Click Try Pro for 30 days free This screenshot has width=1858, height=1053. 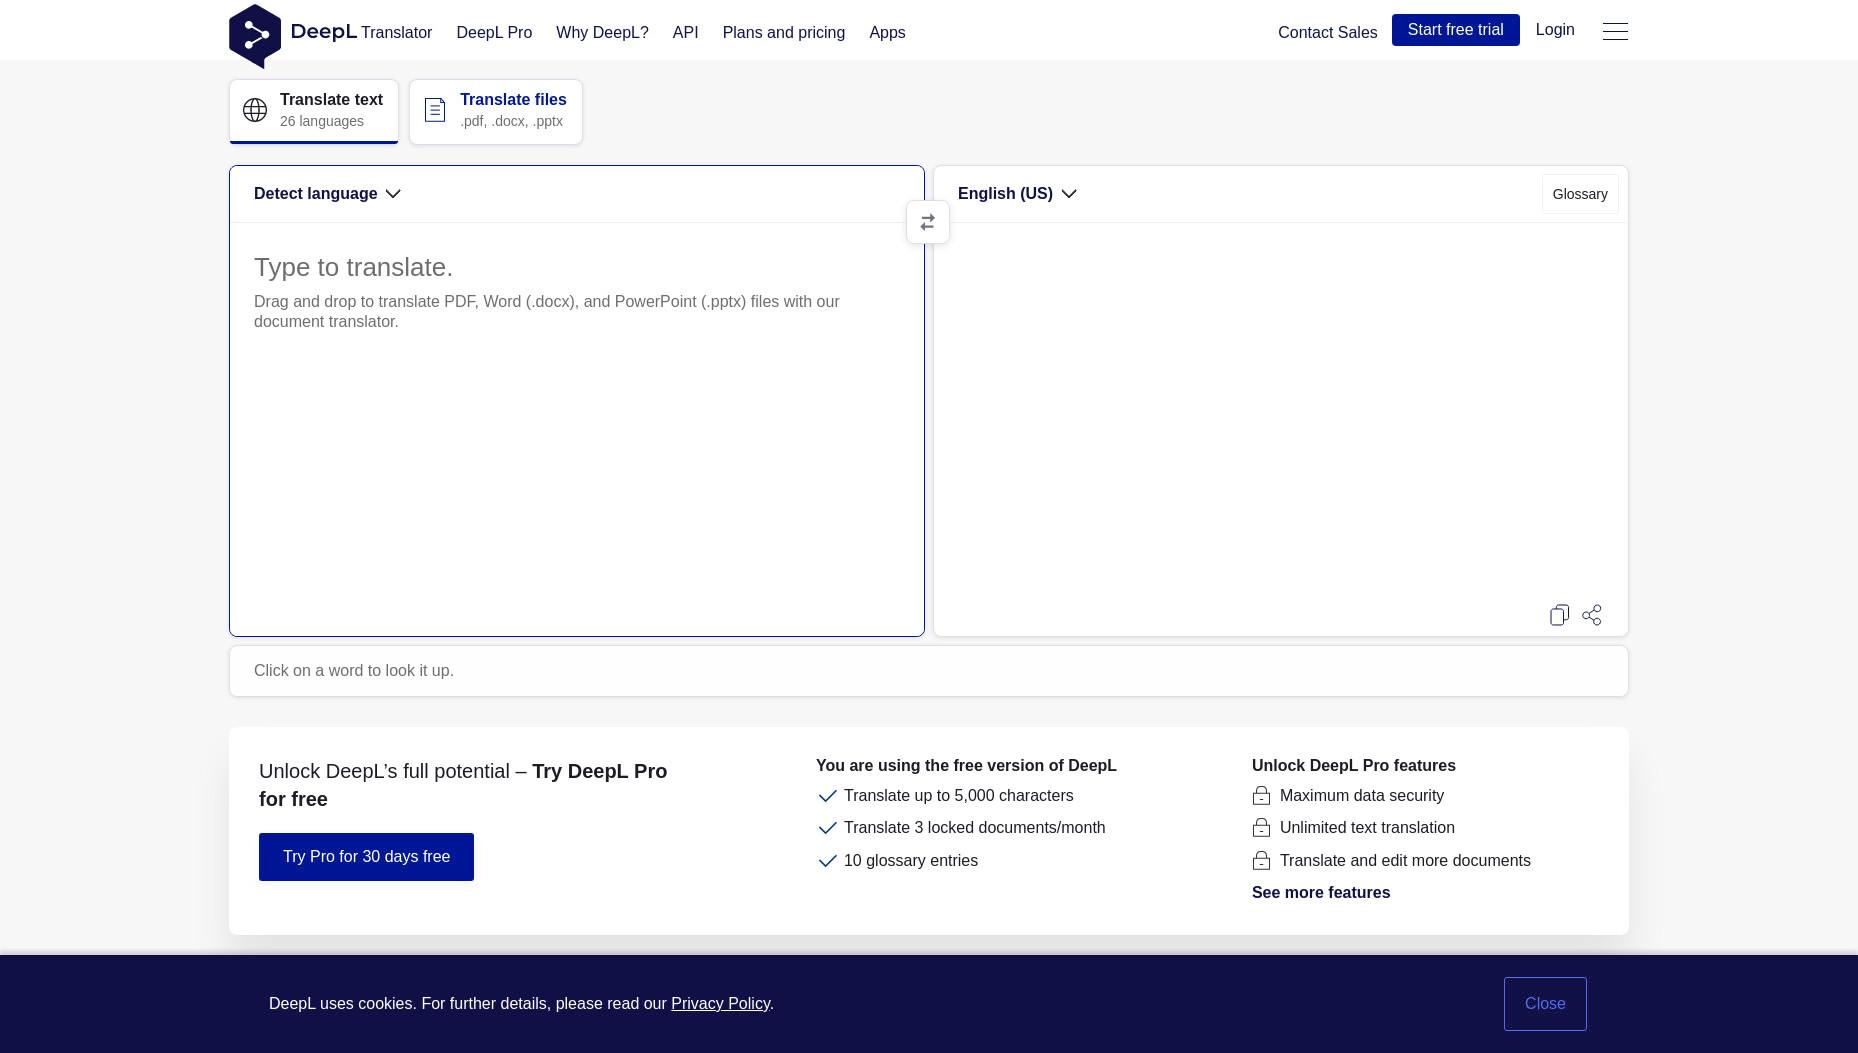[366, 857]
